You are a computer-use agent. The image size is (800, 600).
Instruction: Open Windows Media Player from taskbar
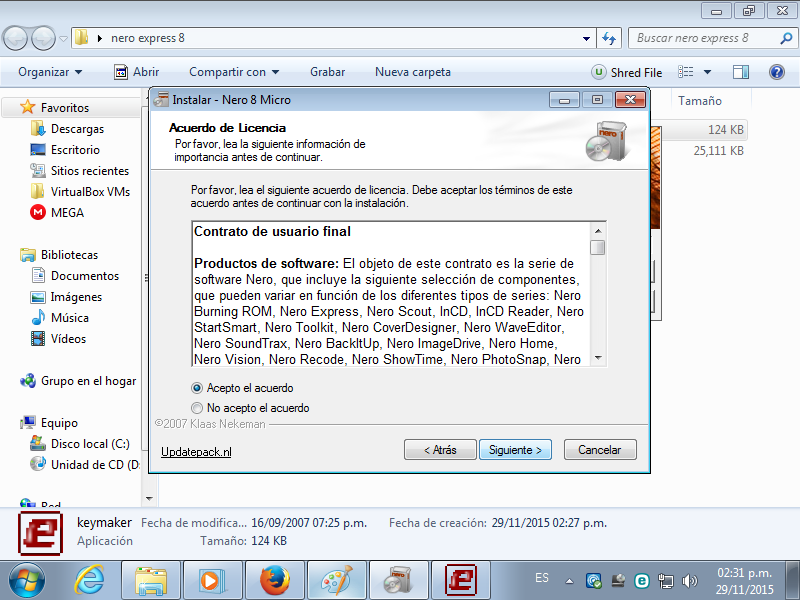coord(213,581)
